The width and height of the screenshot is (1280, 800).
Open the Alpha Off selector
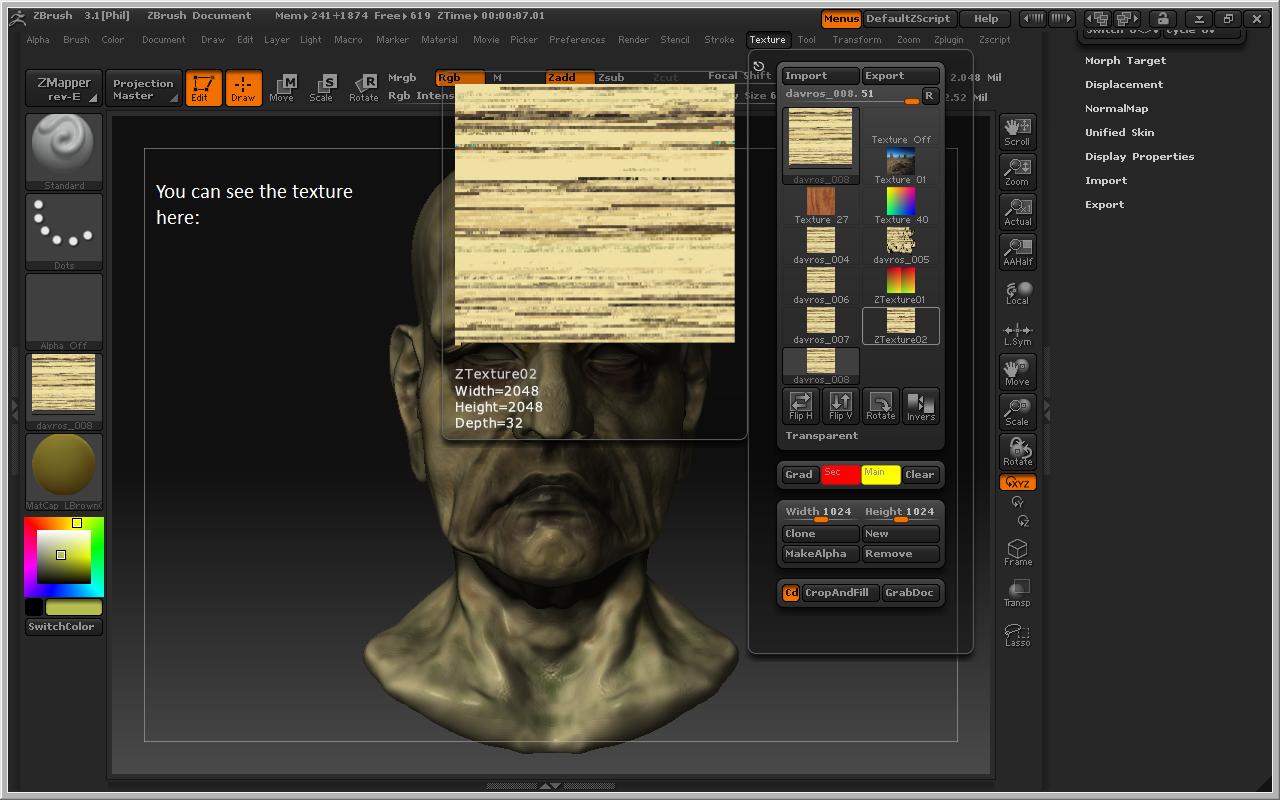click(x=64, y=312)
